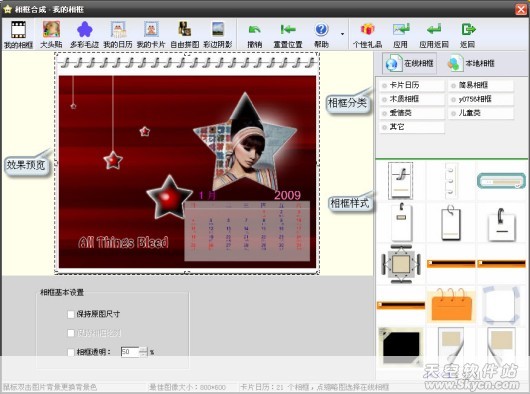Select the 大头贴 toolbar icon
The width and height of the screenshot is (530, 394).
pyautogui.click(x=51, y=34)
